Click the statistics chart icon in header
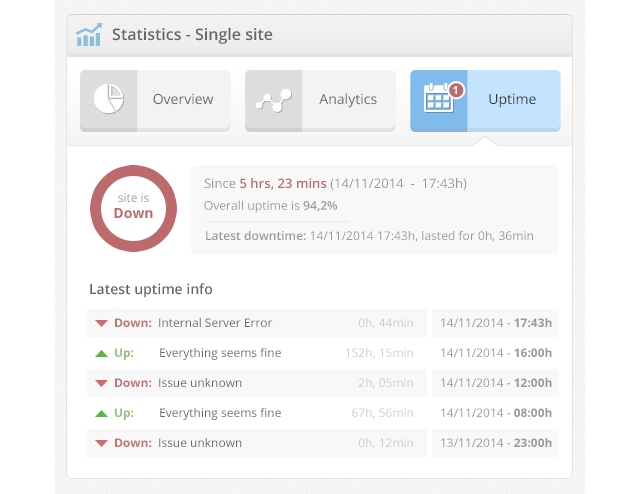This screenshot has width=640, height=494. [x=89, y=35]
